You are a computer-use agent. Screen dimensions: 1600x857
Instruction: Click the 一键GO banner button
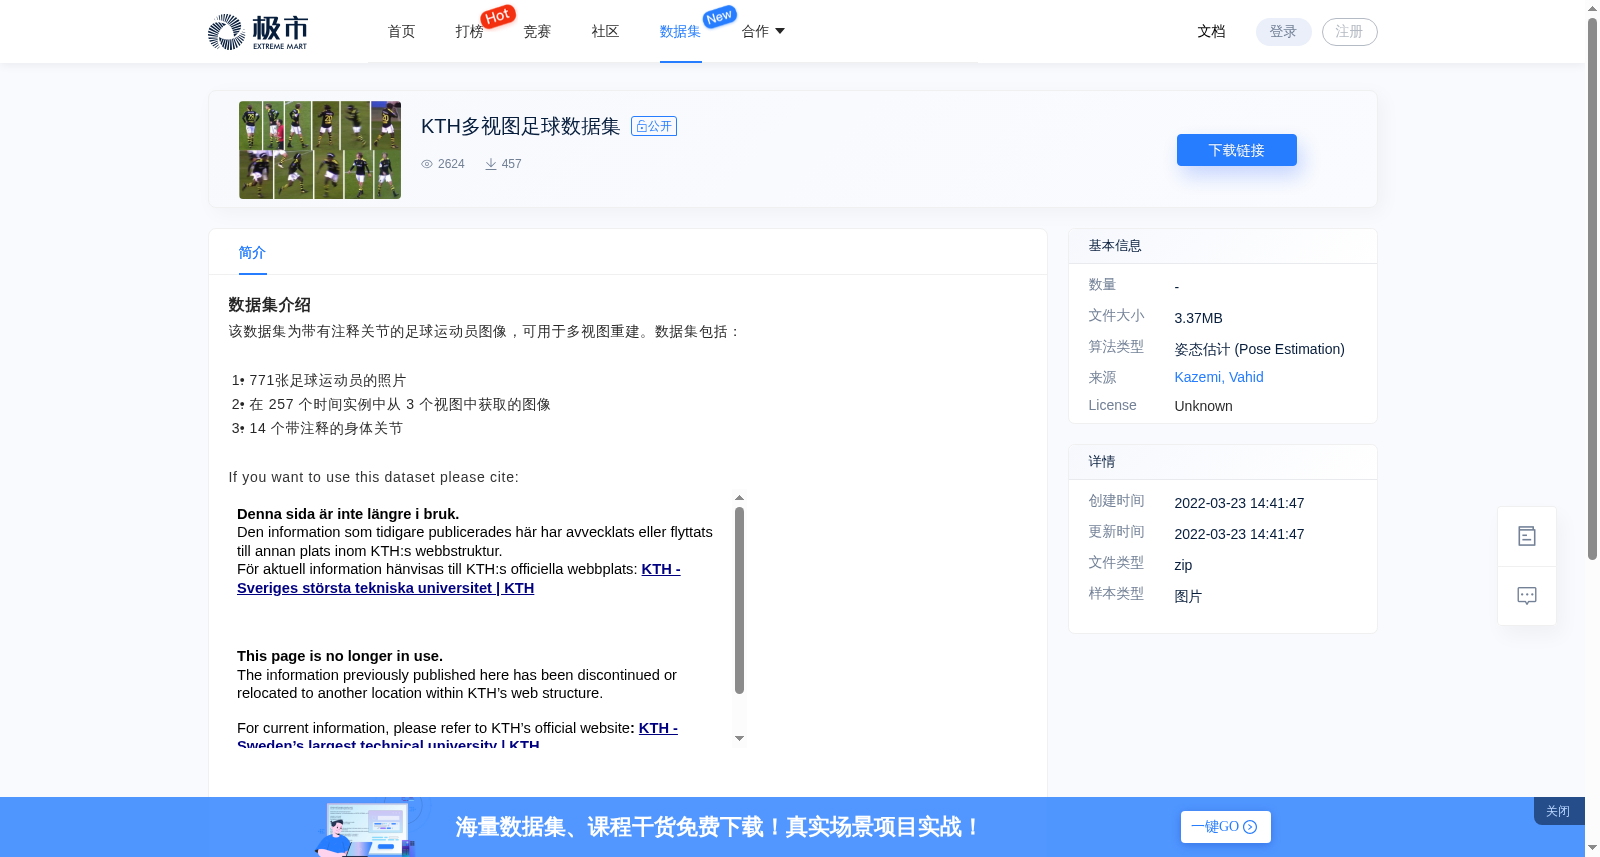pyautogui.click(x=1225, y=827)
